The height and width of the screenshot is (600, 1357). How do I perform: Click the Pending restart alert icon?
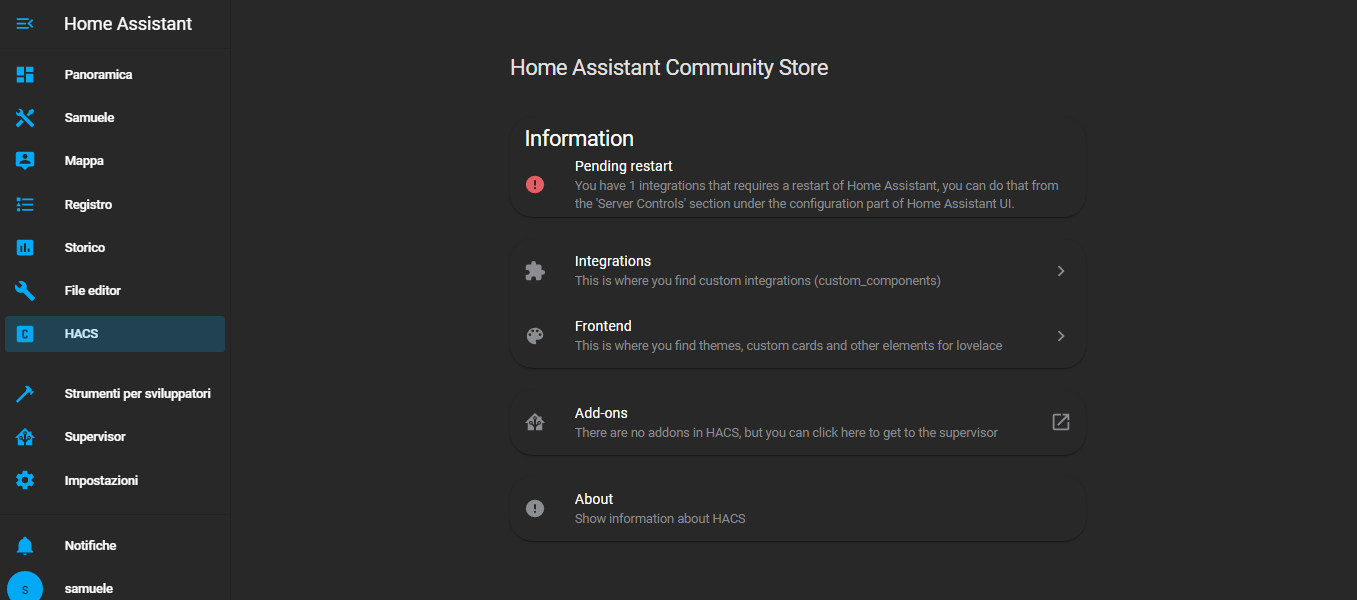click(535, 184)
